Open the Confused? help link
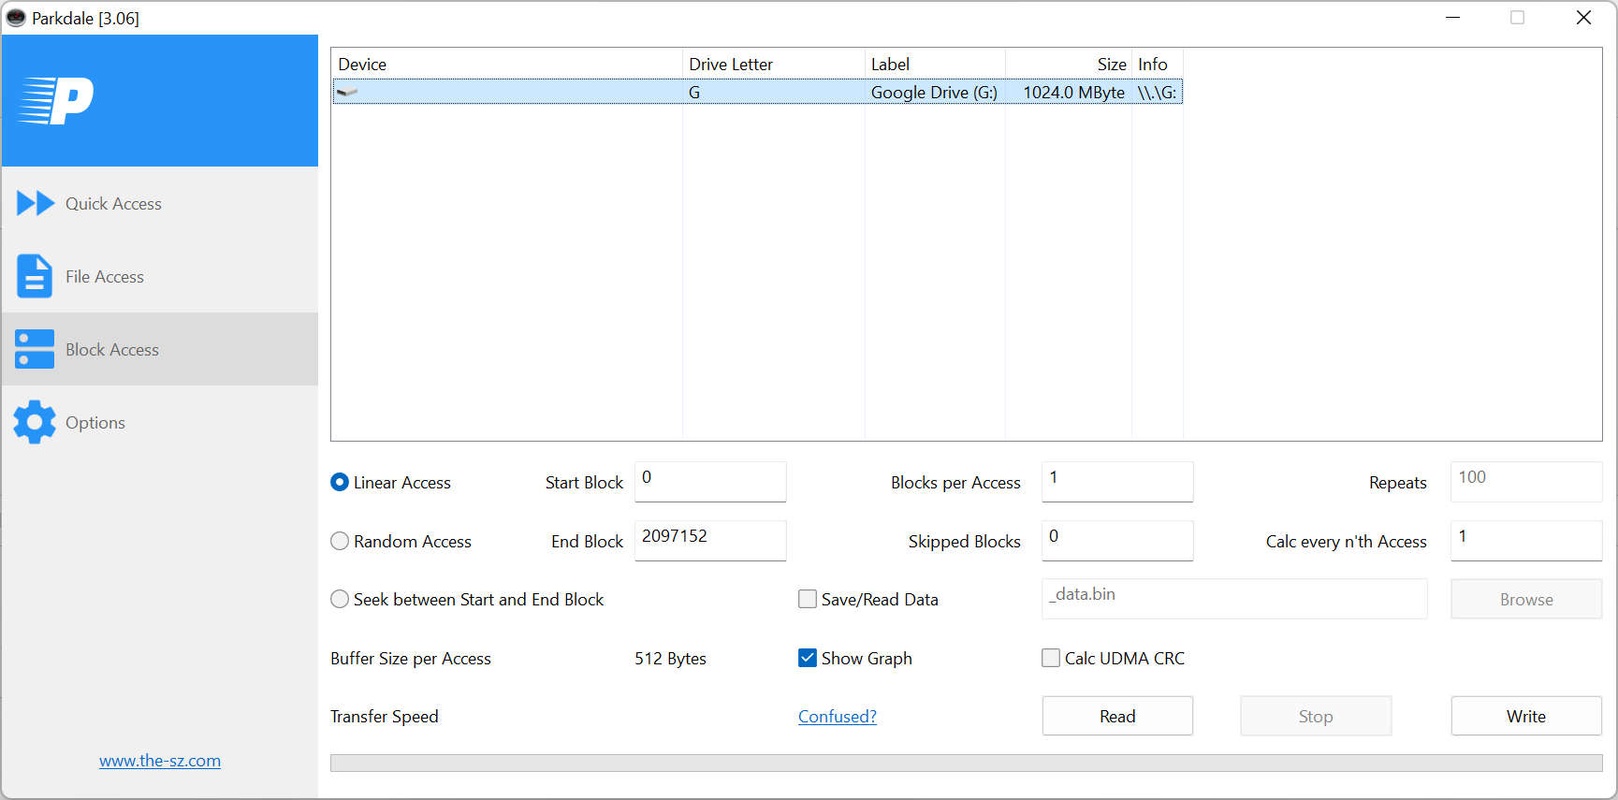Image resolution: width=1618 pixels, height=800 pixels. 837,716
